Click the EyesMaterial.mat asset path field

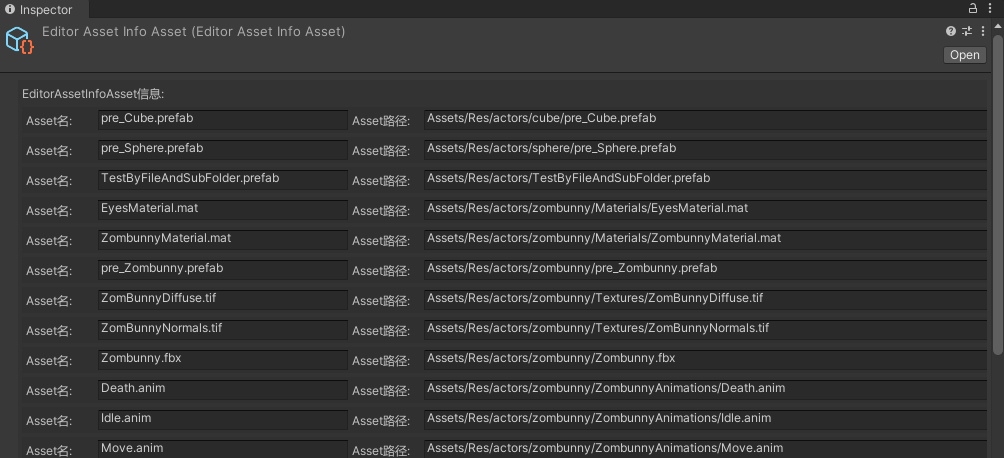(705, 210)
